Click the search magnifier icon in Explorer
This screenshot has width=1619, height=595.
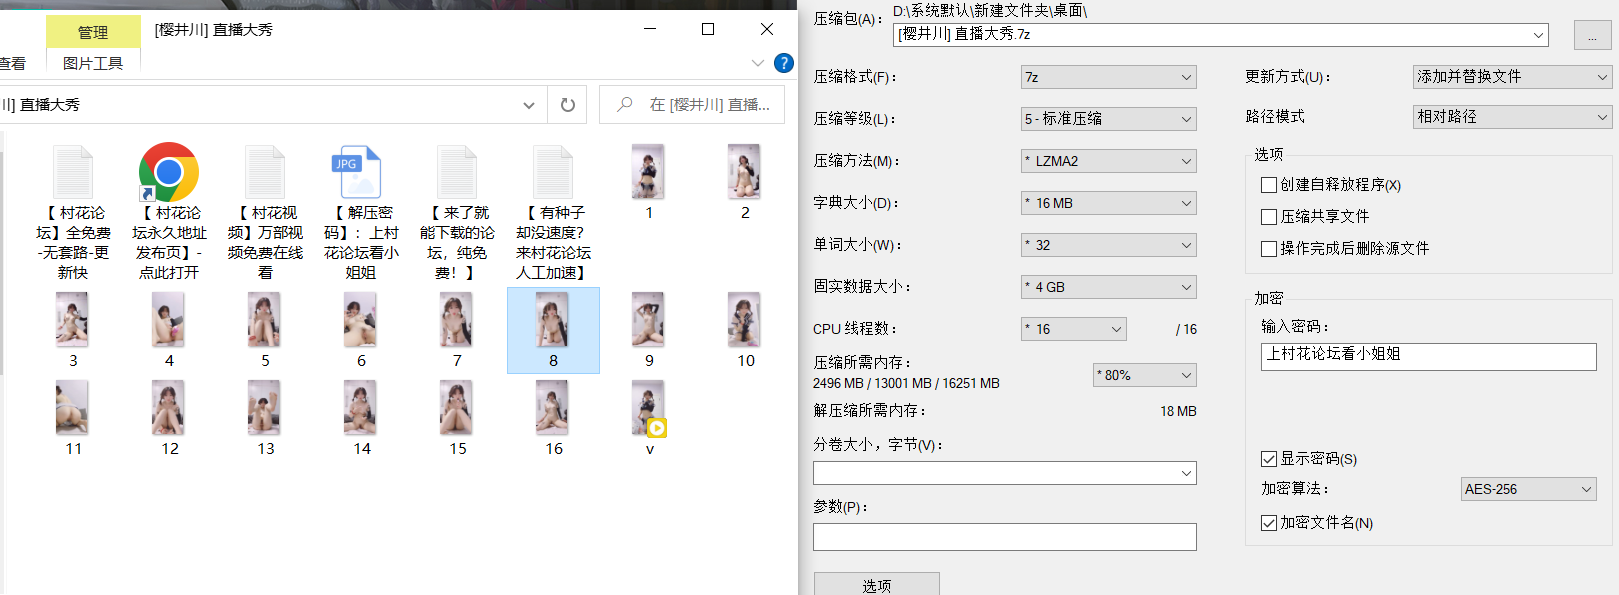click(625, 104)
